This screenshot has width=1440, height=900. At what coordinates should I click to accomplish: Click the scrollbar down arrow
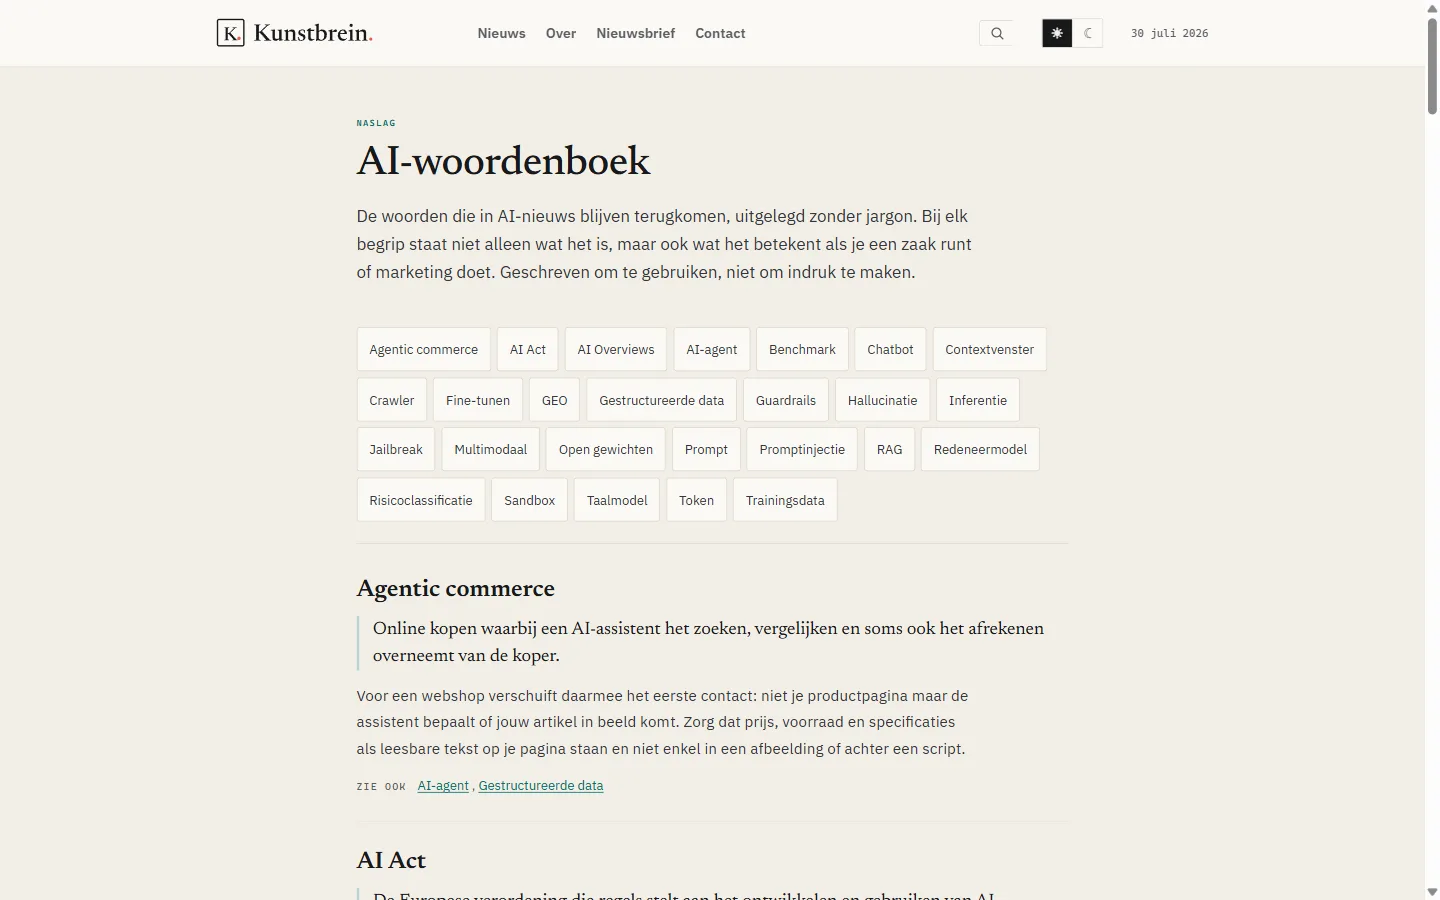[x=1432, y=891]
